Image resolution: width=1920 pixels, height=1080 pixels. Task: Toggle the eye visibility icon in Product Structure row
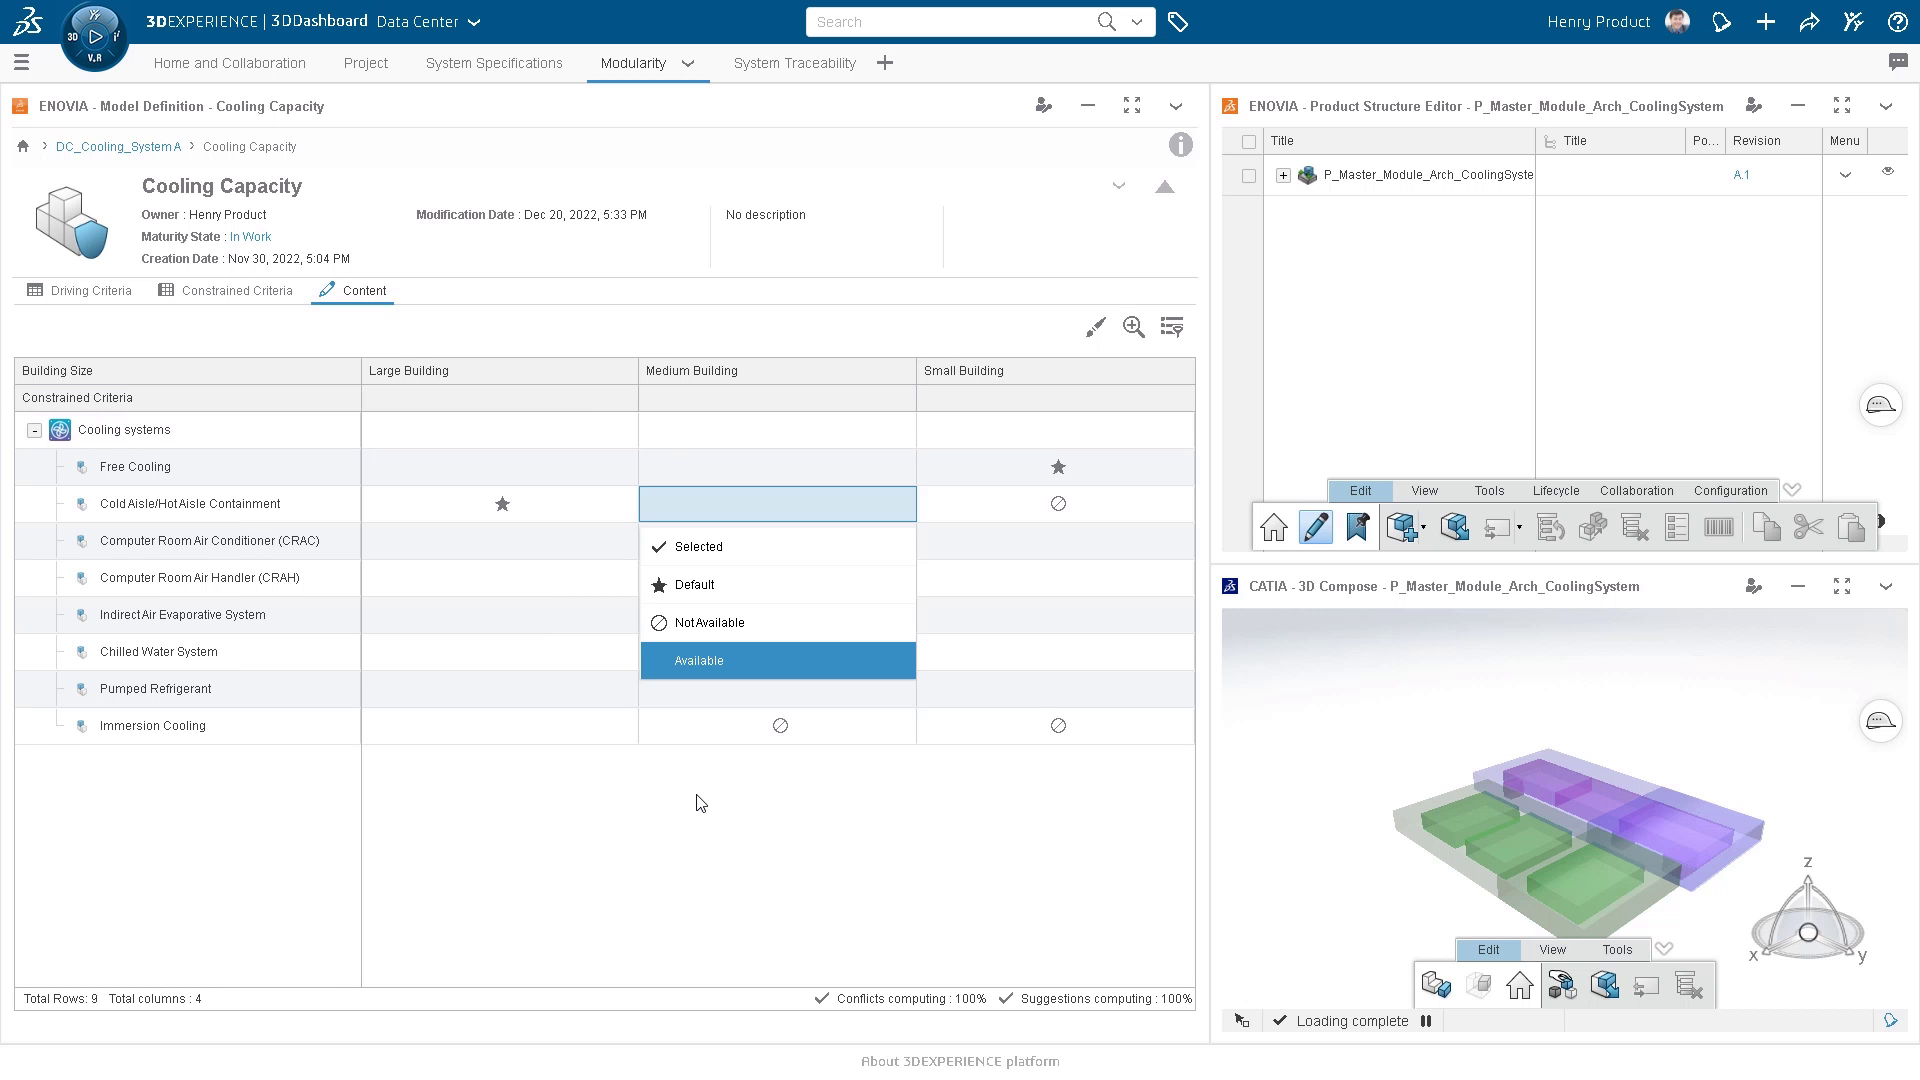[x=1888, y=172]
